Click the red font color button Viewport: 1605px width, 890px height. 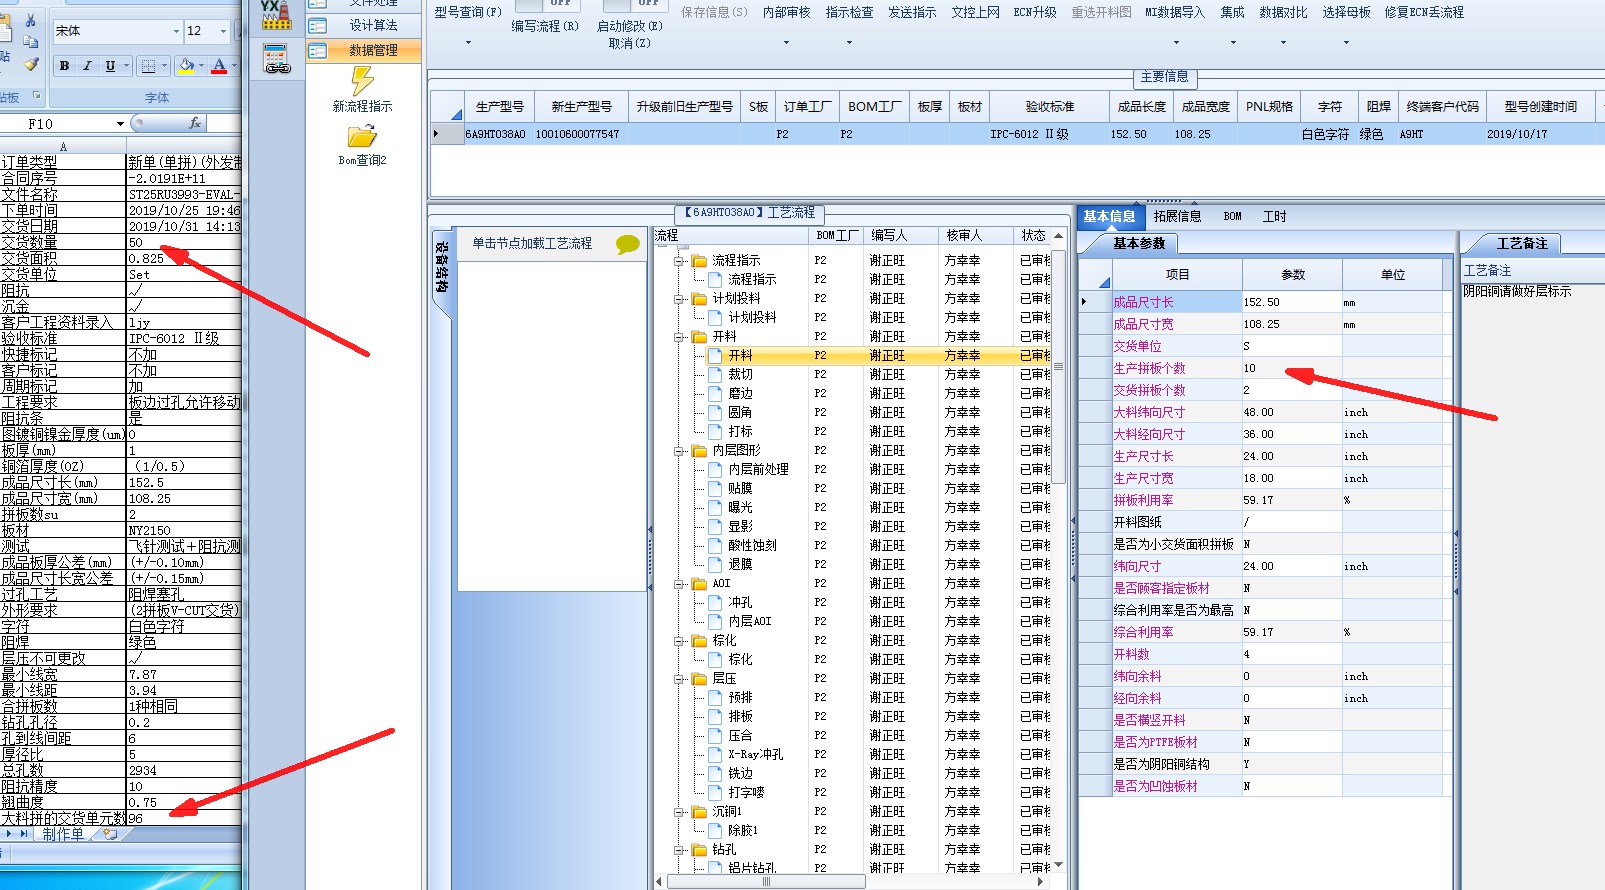(219, 66)
